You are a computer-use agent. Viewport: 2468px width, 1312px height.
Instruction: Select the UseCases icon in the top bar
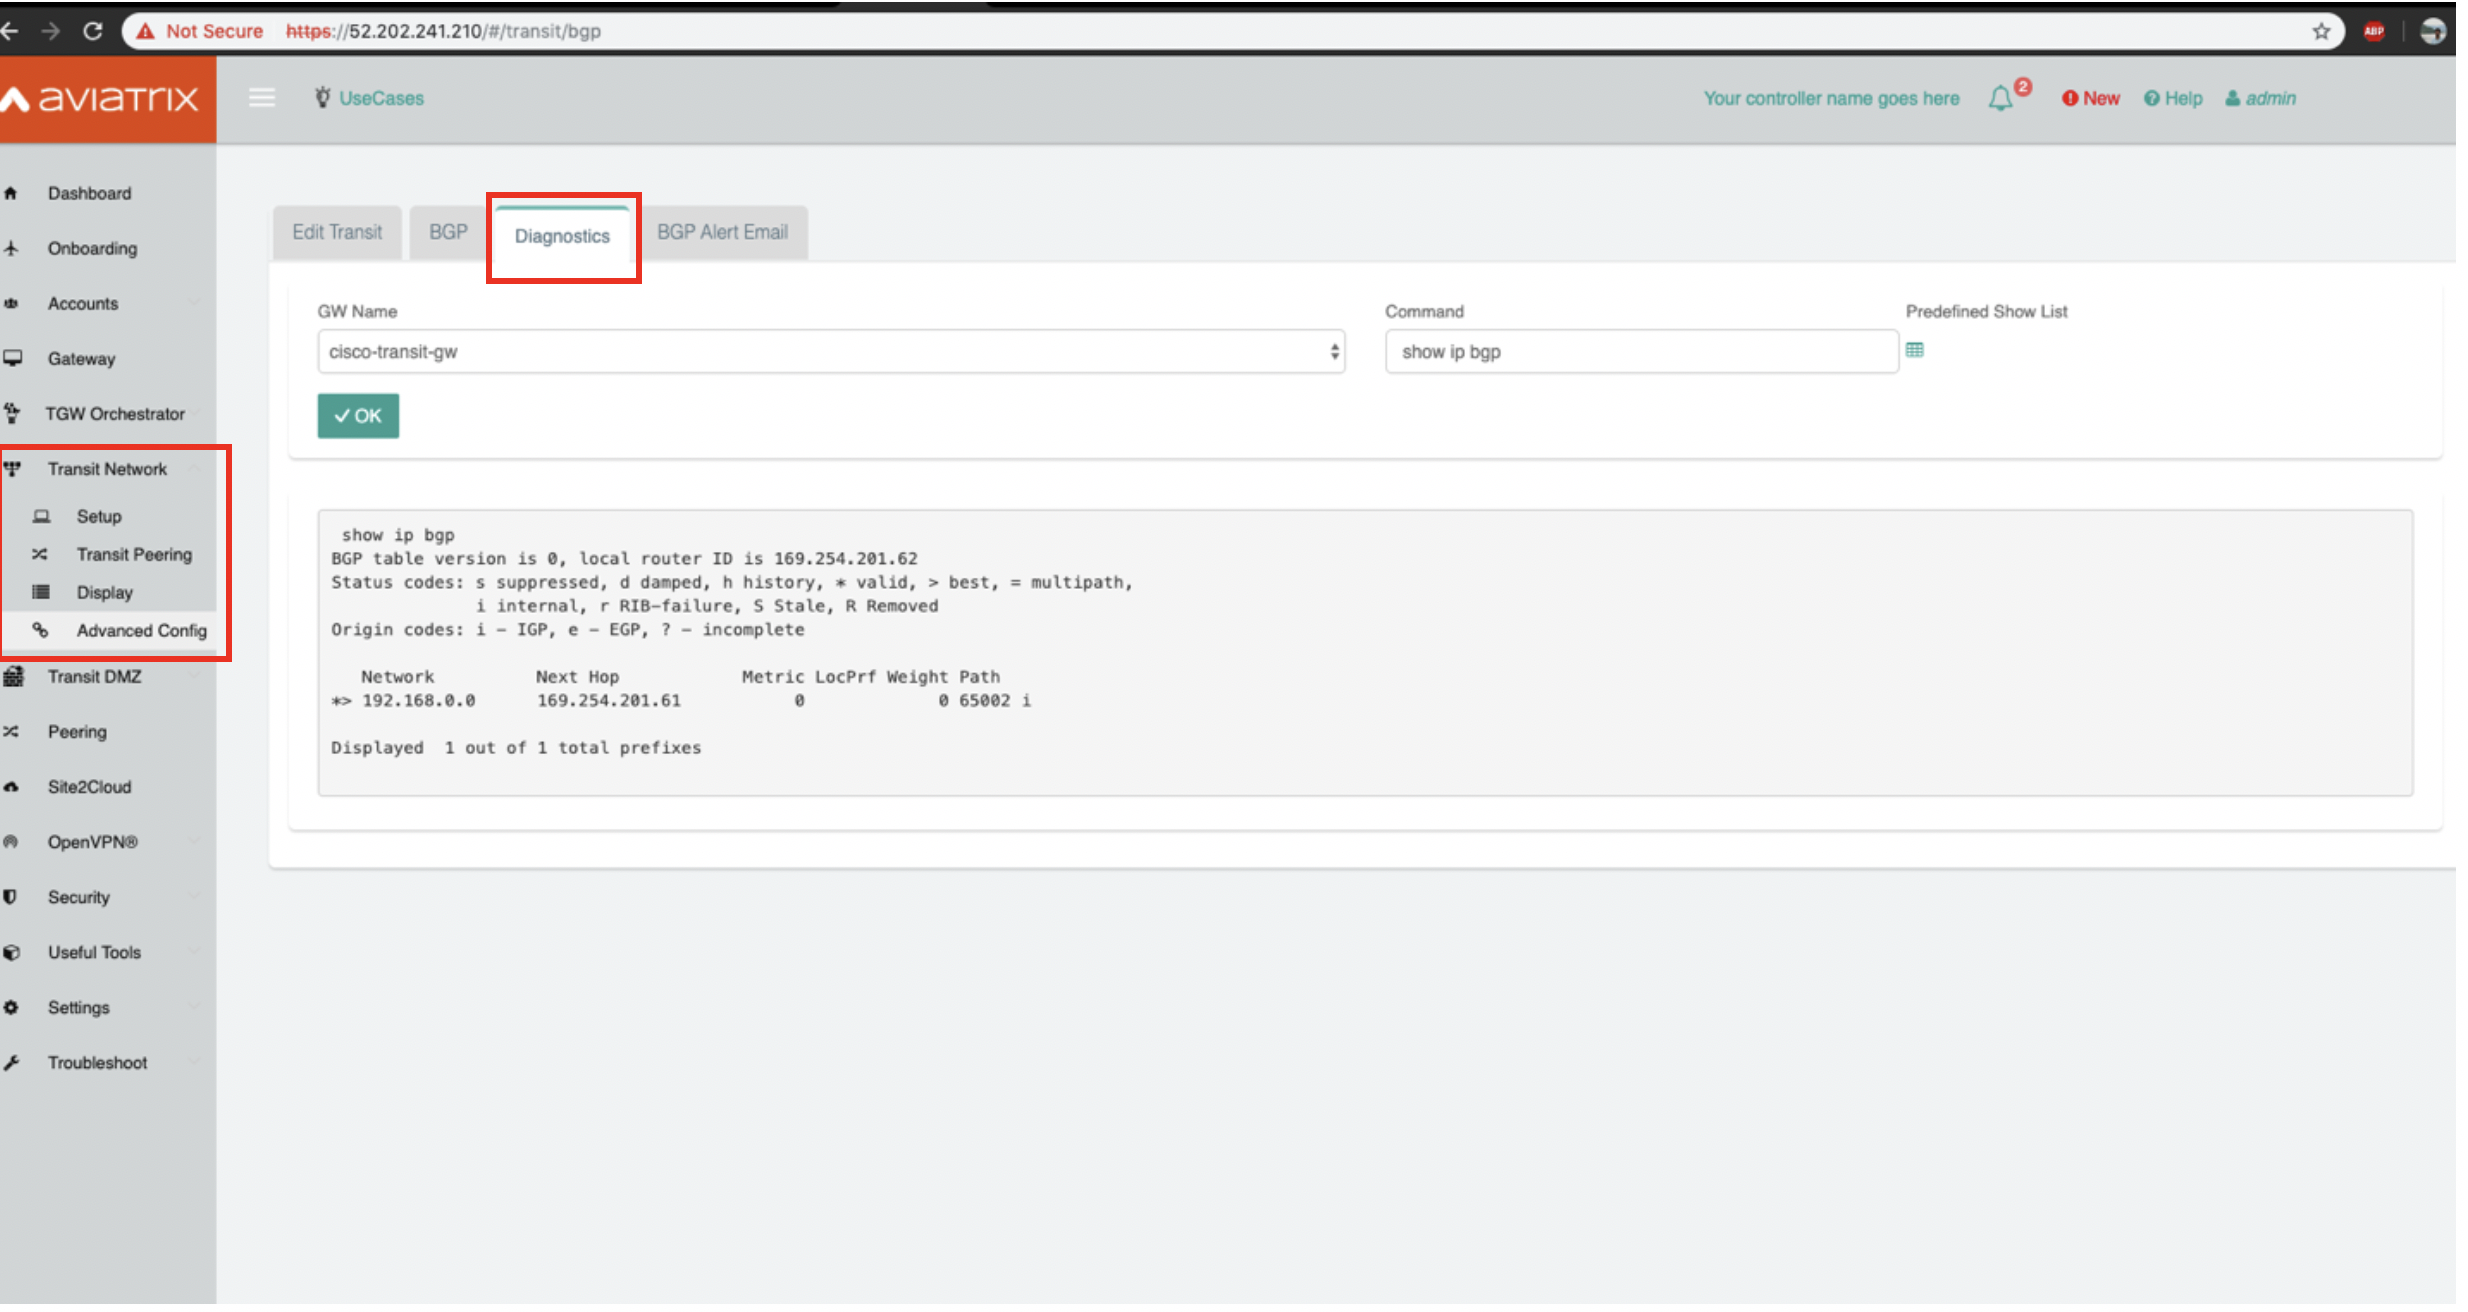[322, 97]
